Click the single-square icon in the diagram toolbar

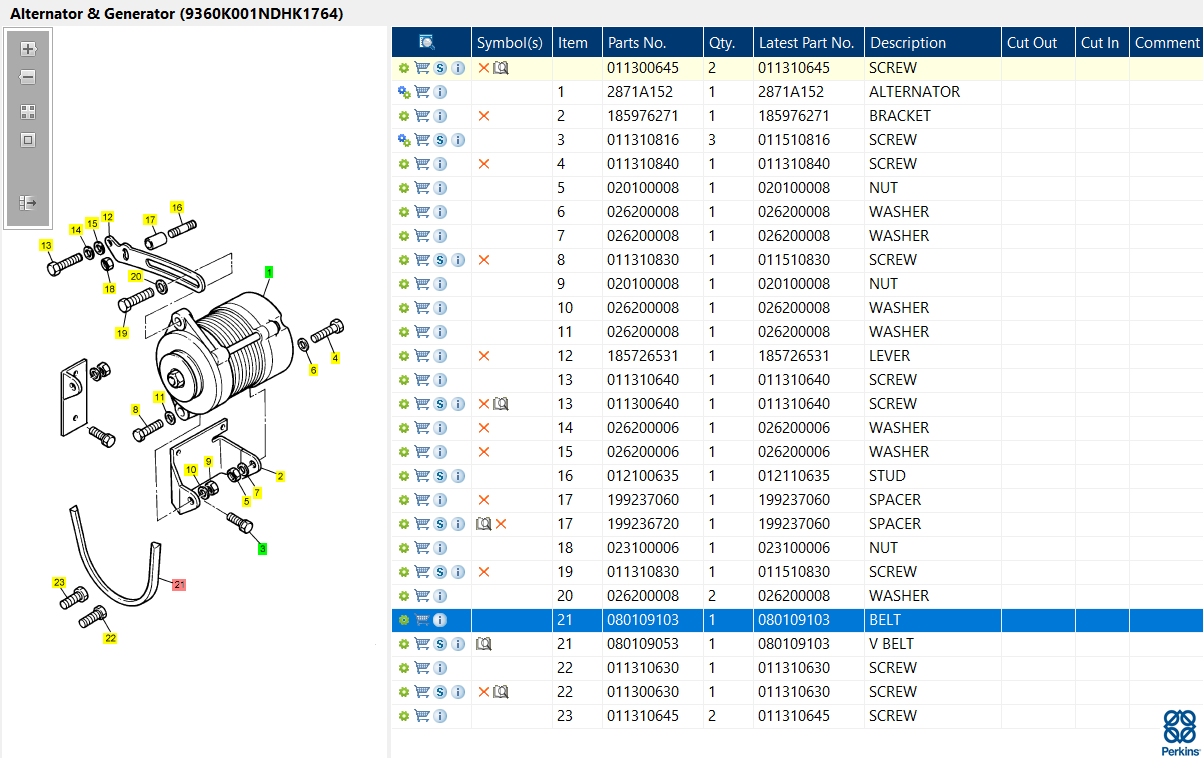[28, 140]
